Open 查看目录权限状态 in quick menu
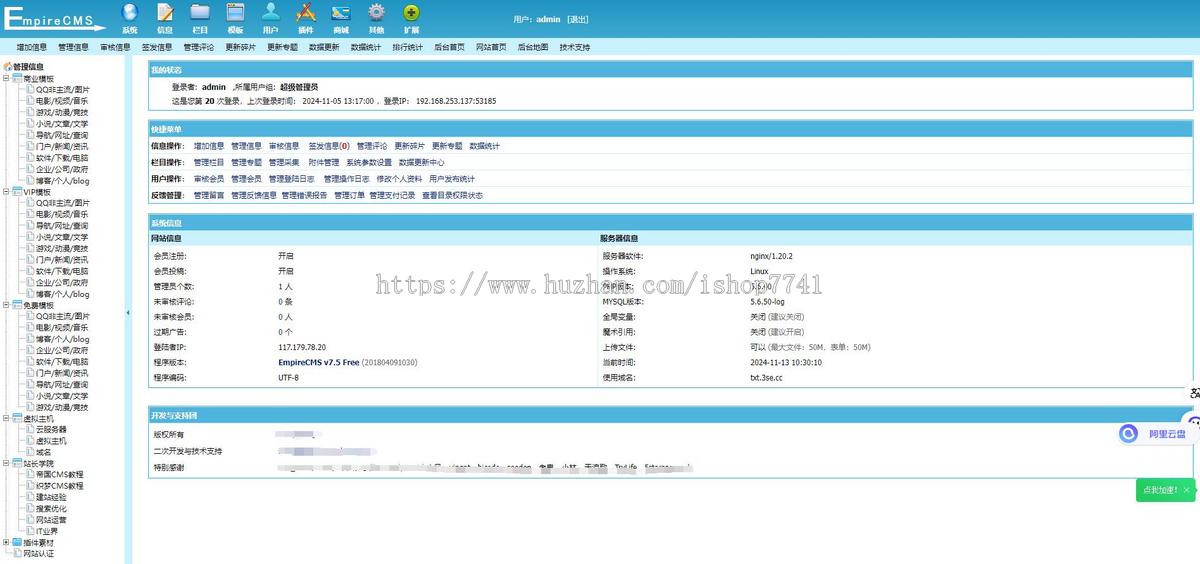 click(x=452, y=195)
